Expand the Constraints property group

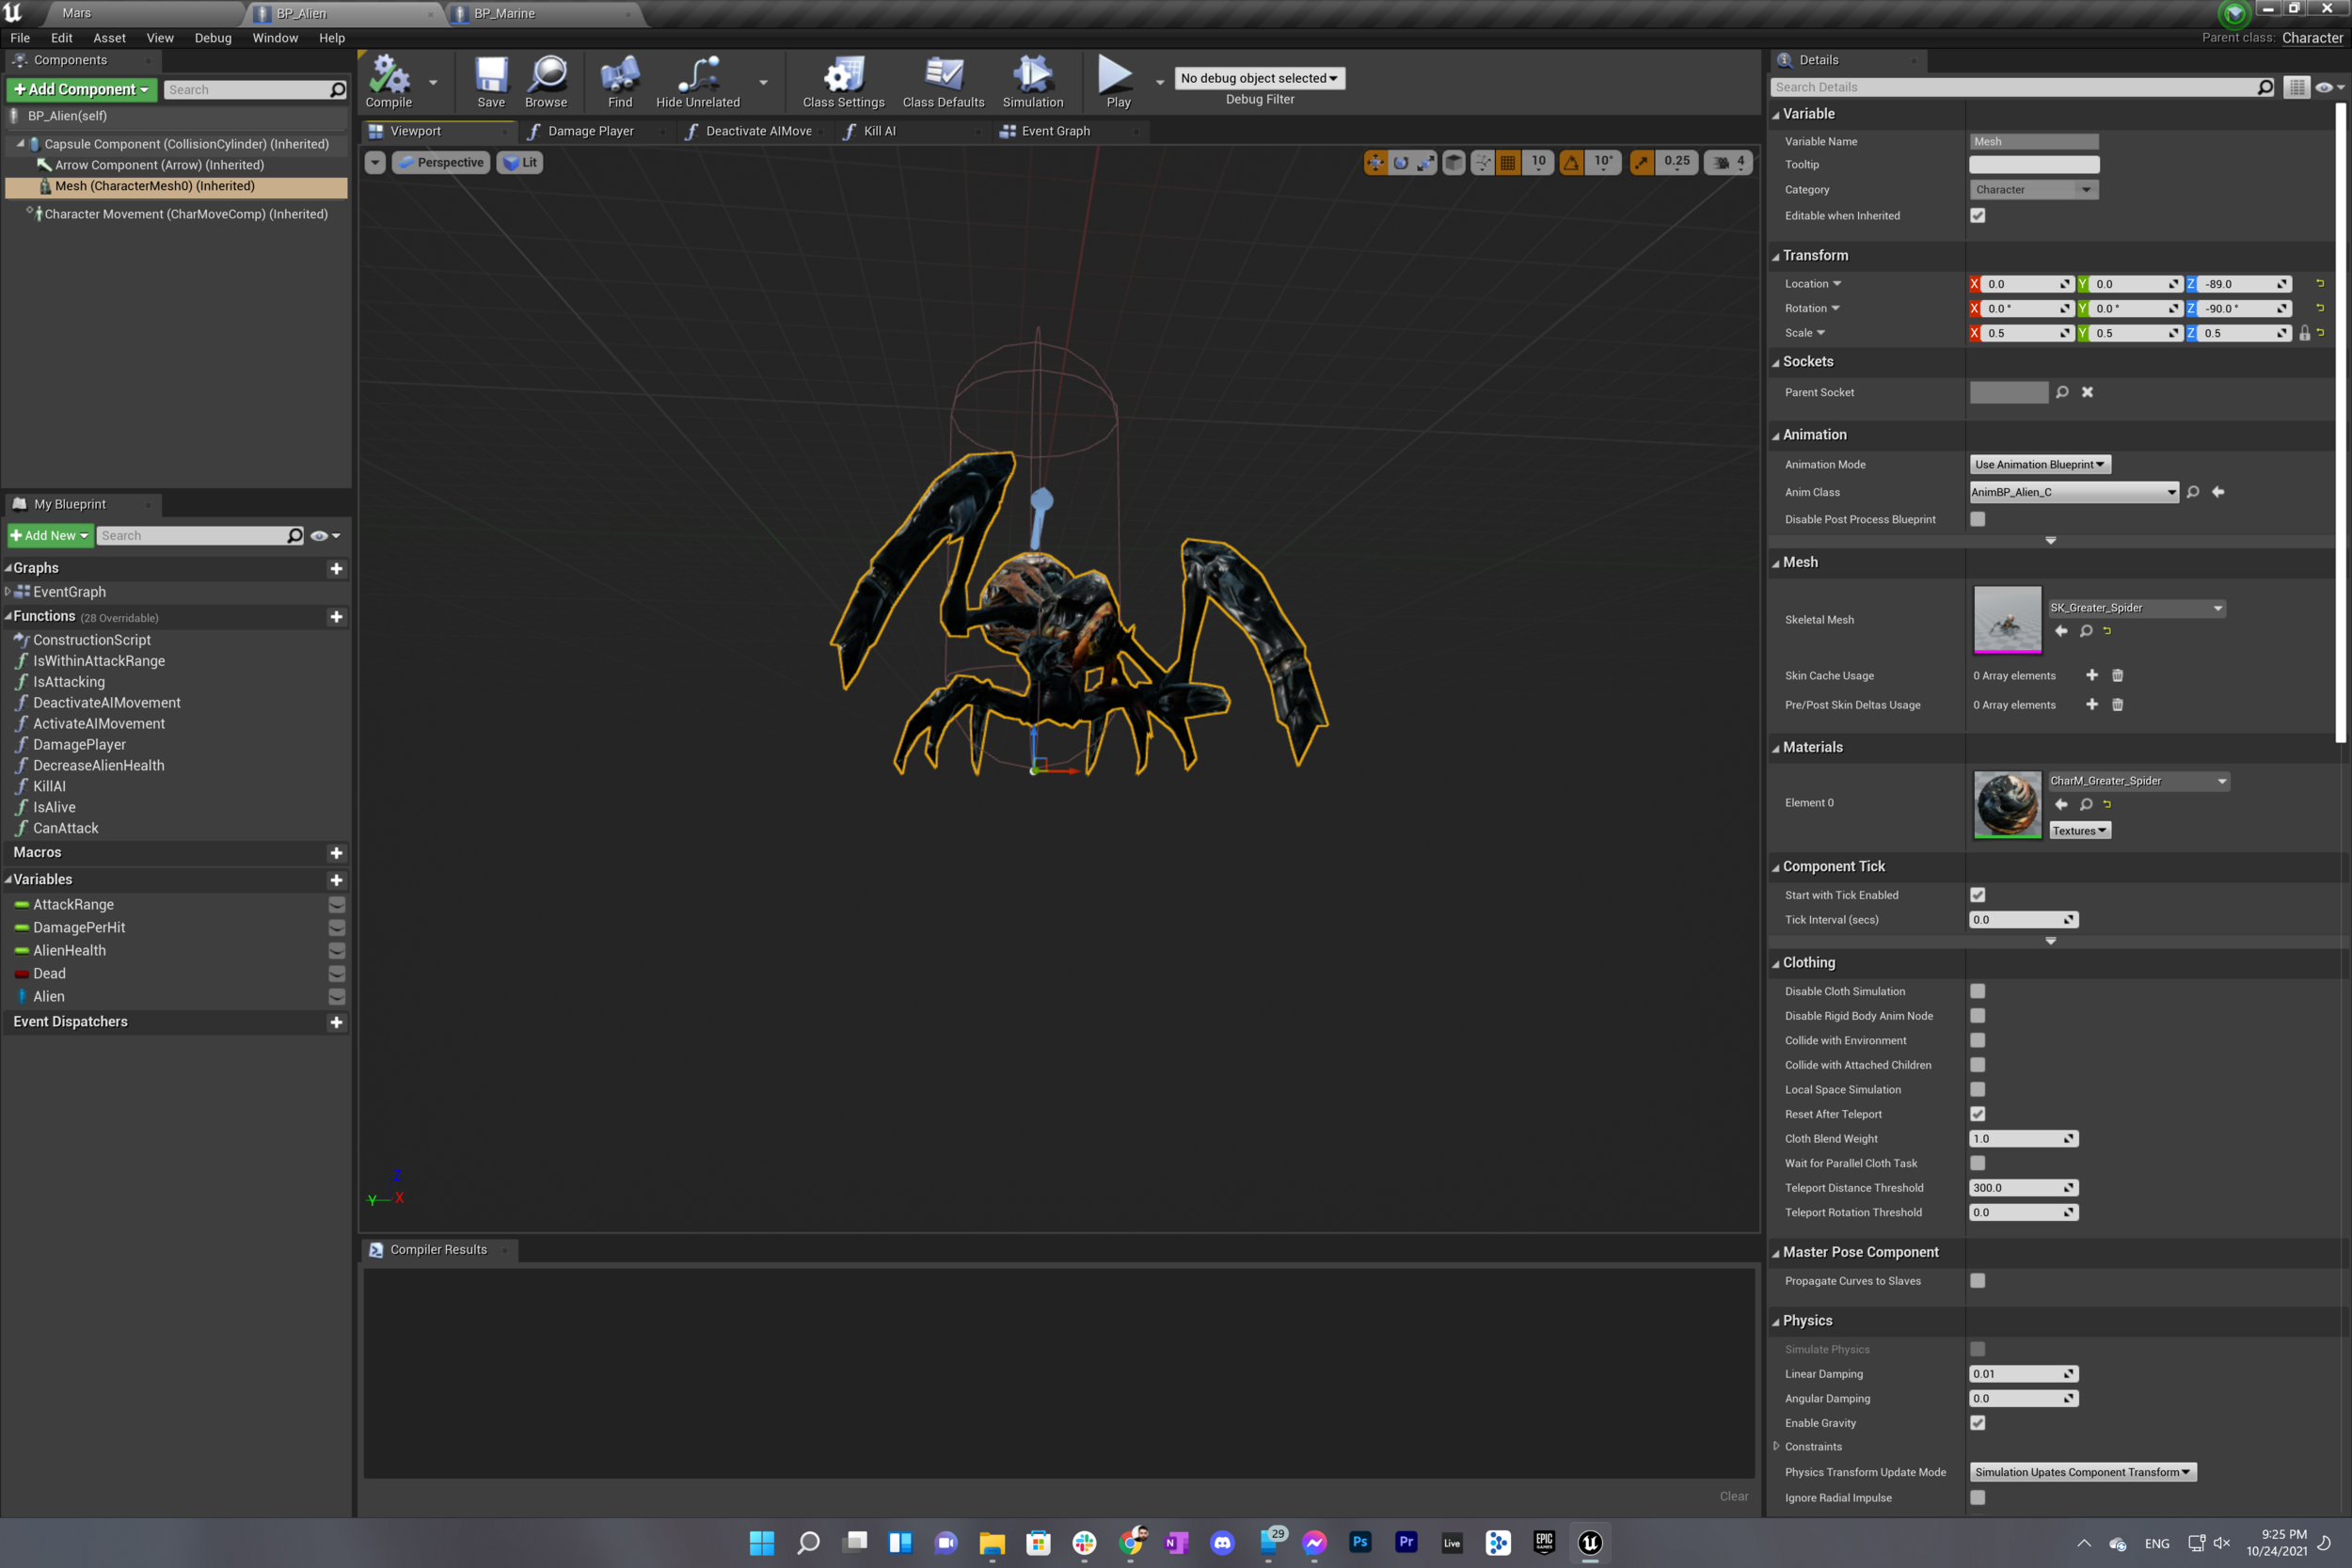(1776, 1447)
